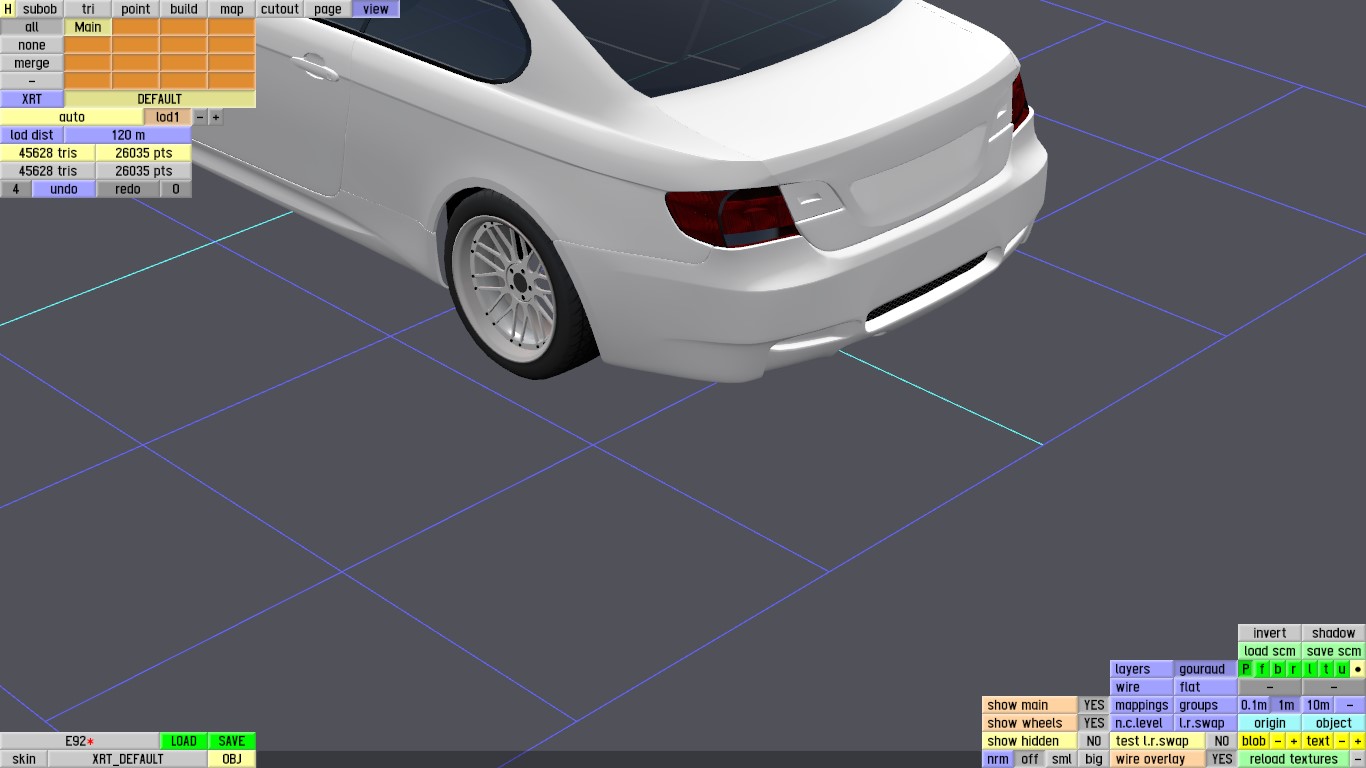
Task: Click the object button
Action: 1334,723
